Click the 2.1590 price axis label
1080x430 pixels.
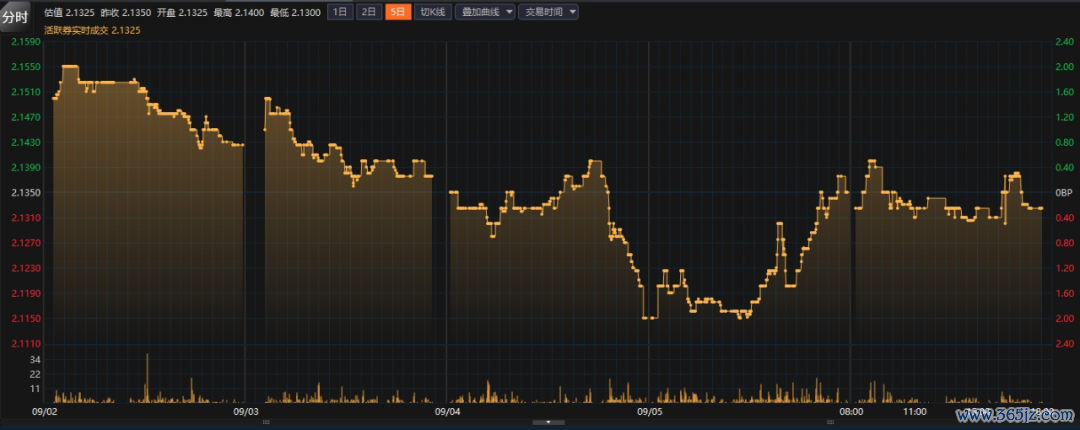tap(26, 42)
